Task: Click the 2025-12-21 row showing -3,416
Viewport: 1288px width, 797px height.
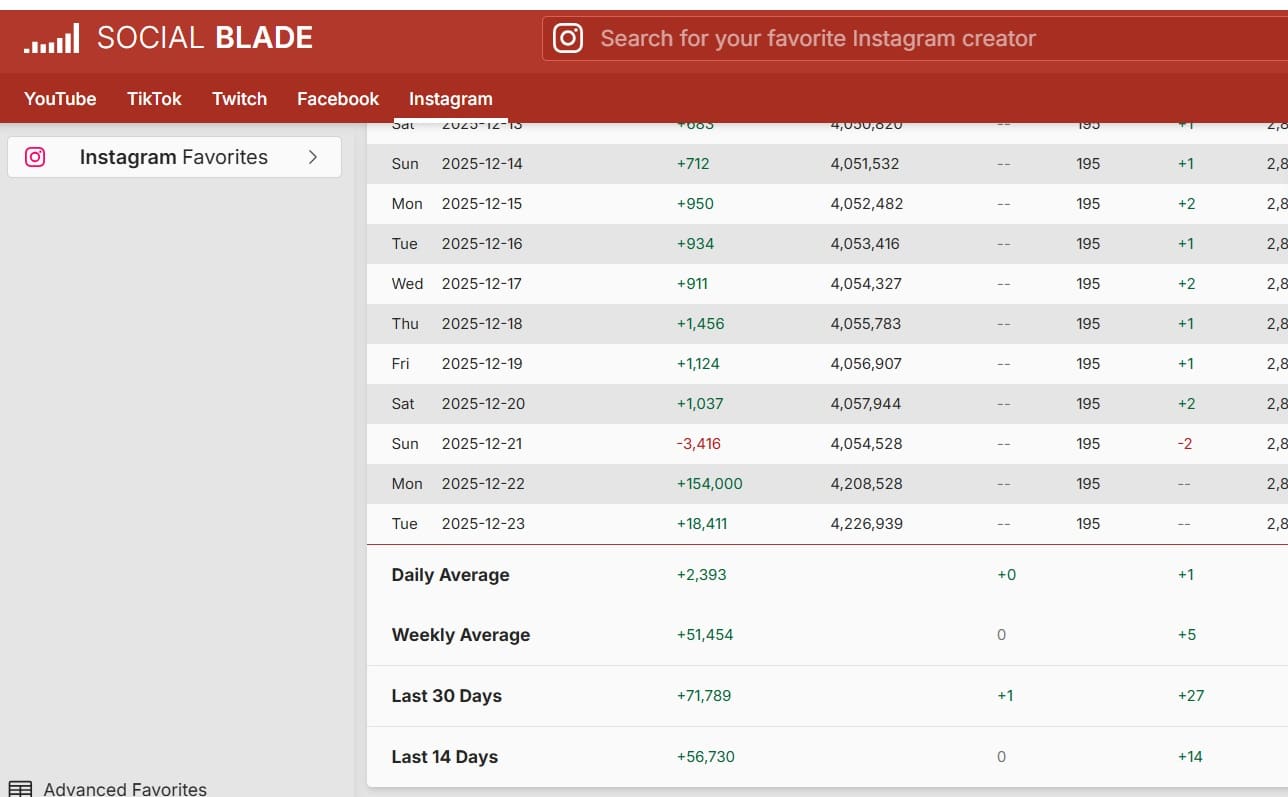Action: [698, 444]
